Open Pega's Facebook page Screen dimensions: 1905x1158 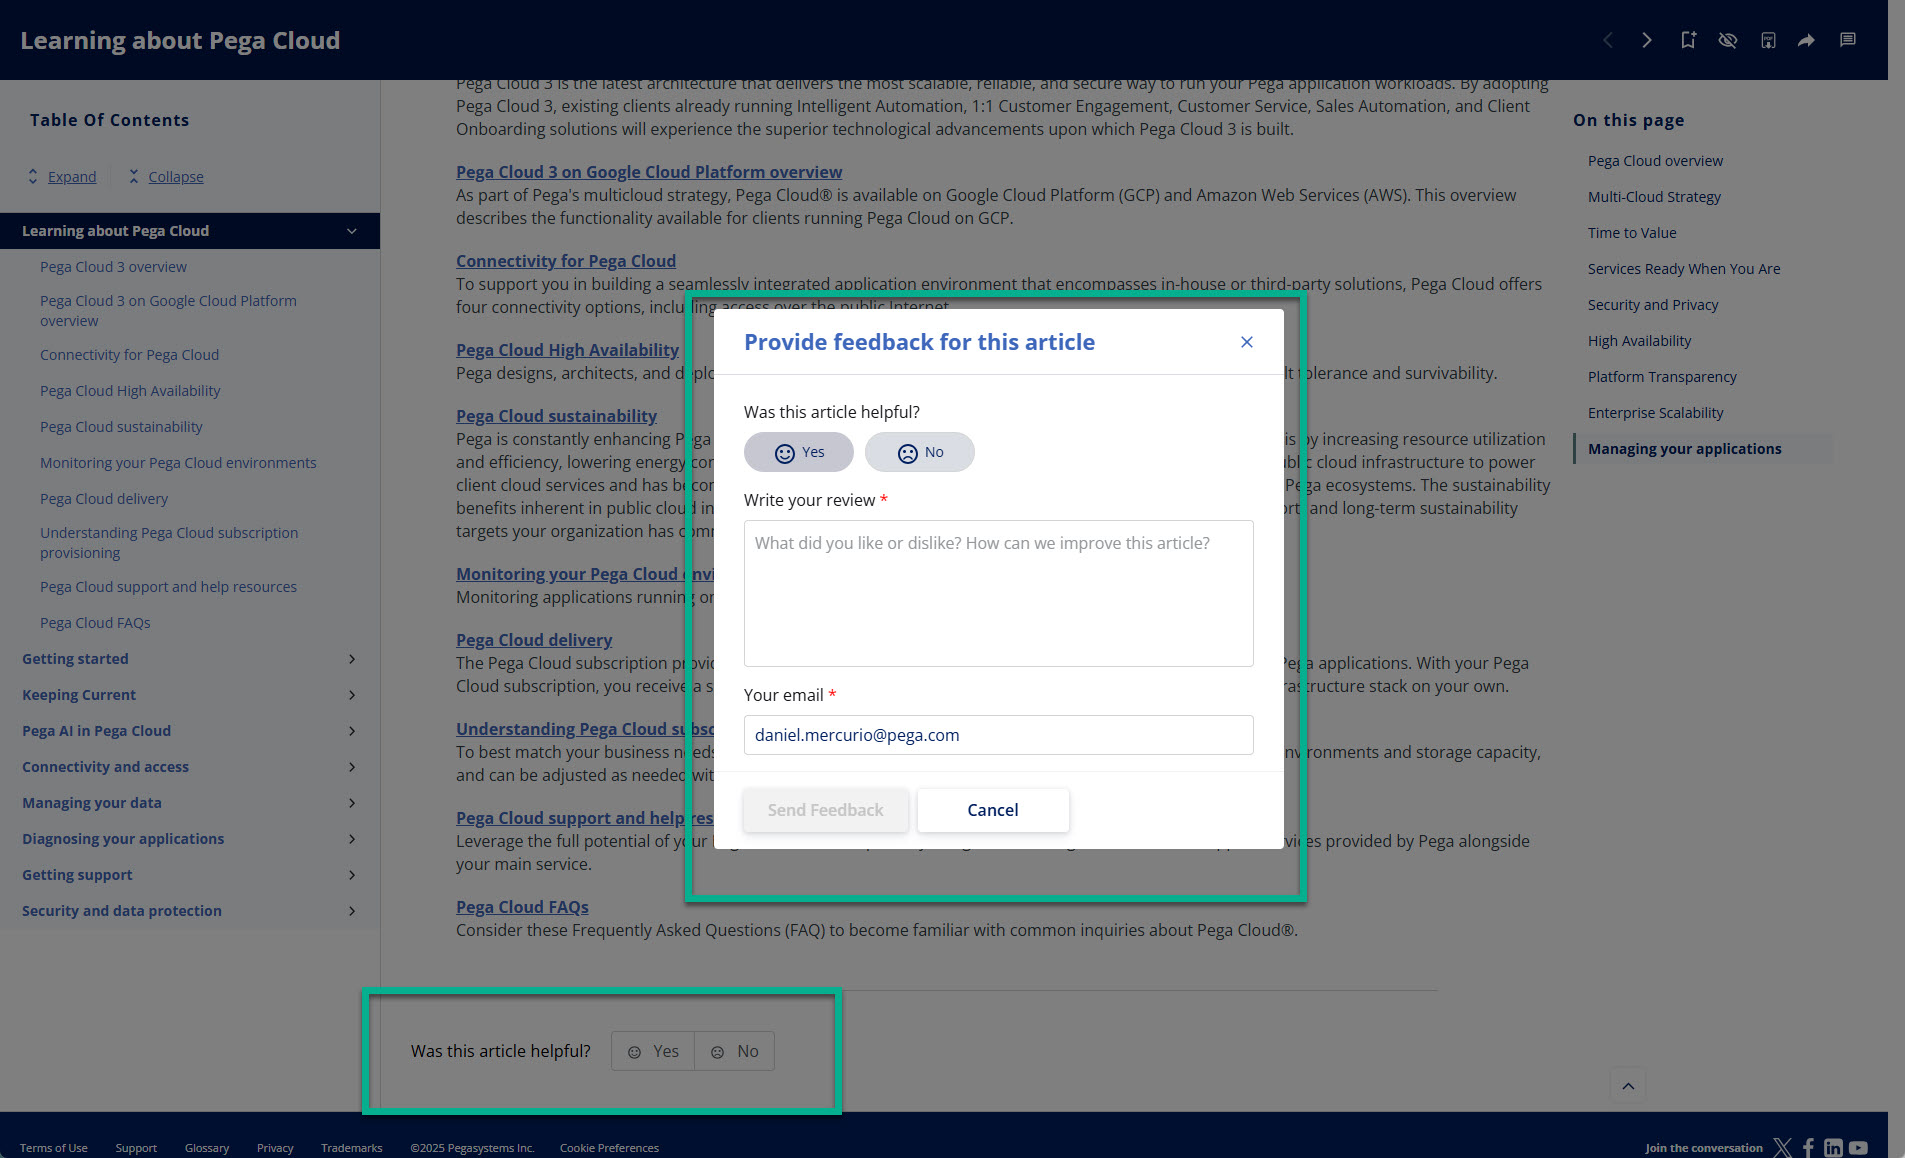pyautogui.click(x=1808, y=1147)
